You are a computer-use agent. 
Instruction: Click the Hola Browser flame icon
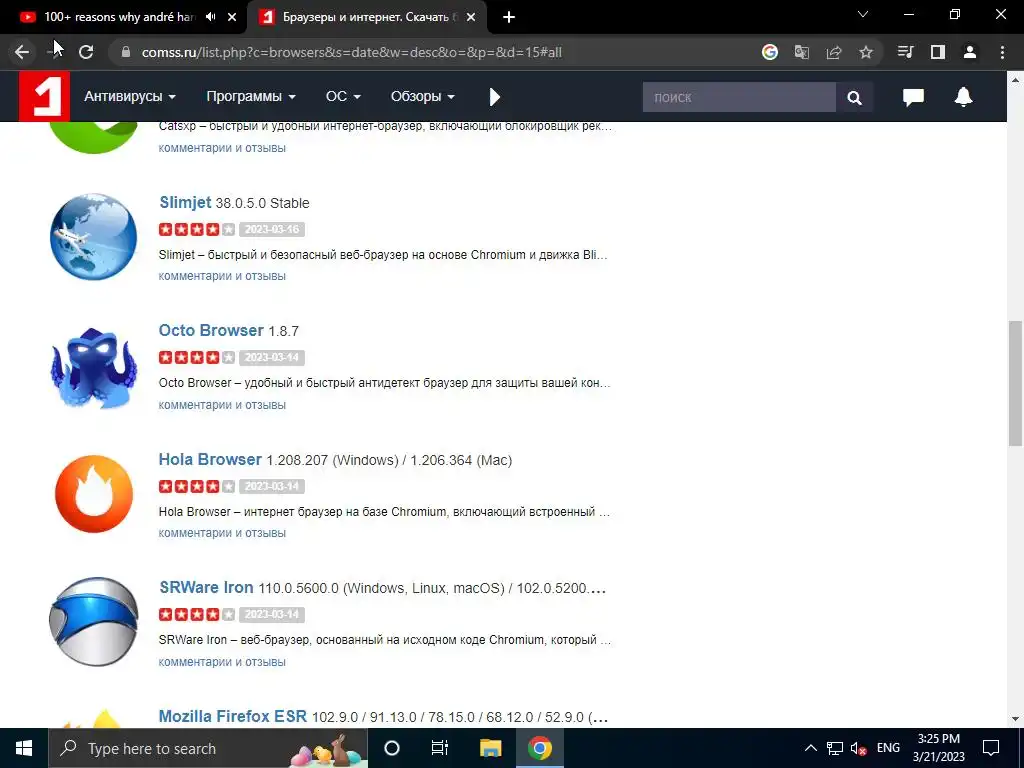pyautogui.click(x=94, y=494)
